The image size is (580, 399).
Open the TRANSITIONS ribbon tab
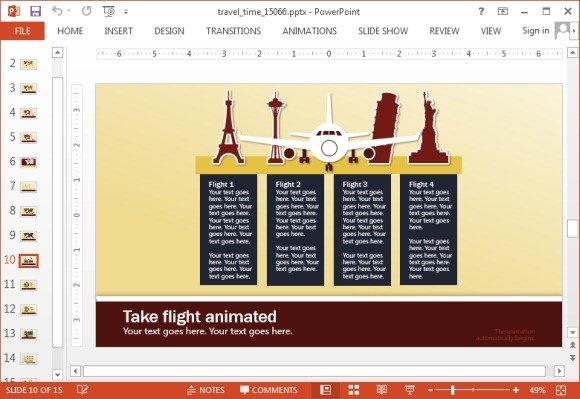[233, 31]
